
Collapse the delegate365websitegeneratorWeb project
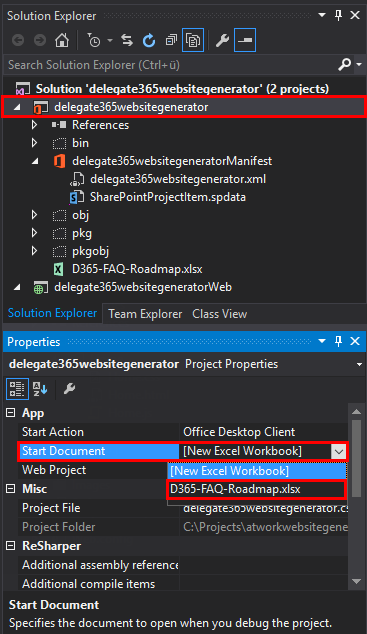click(17, 287)
